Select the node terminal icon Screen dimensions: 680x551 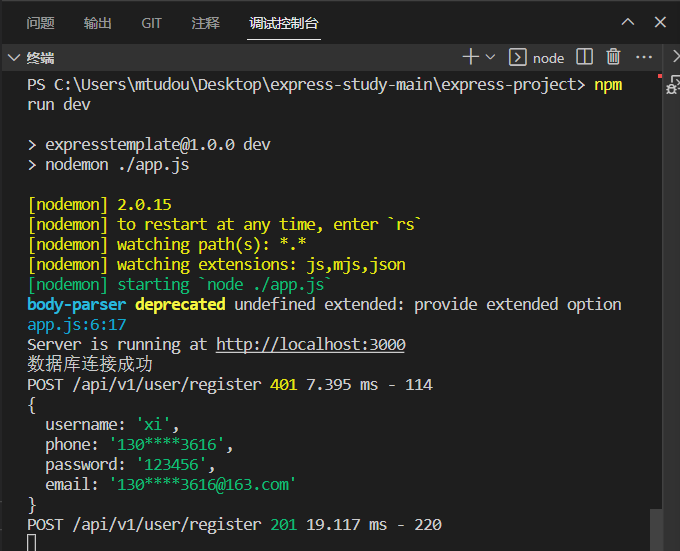[518, 57]
